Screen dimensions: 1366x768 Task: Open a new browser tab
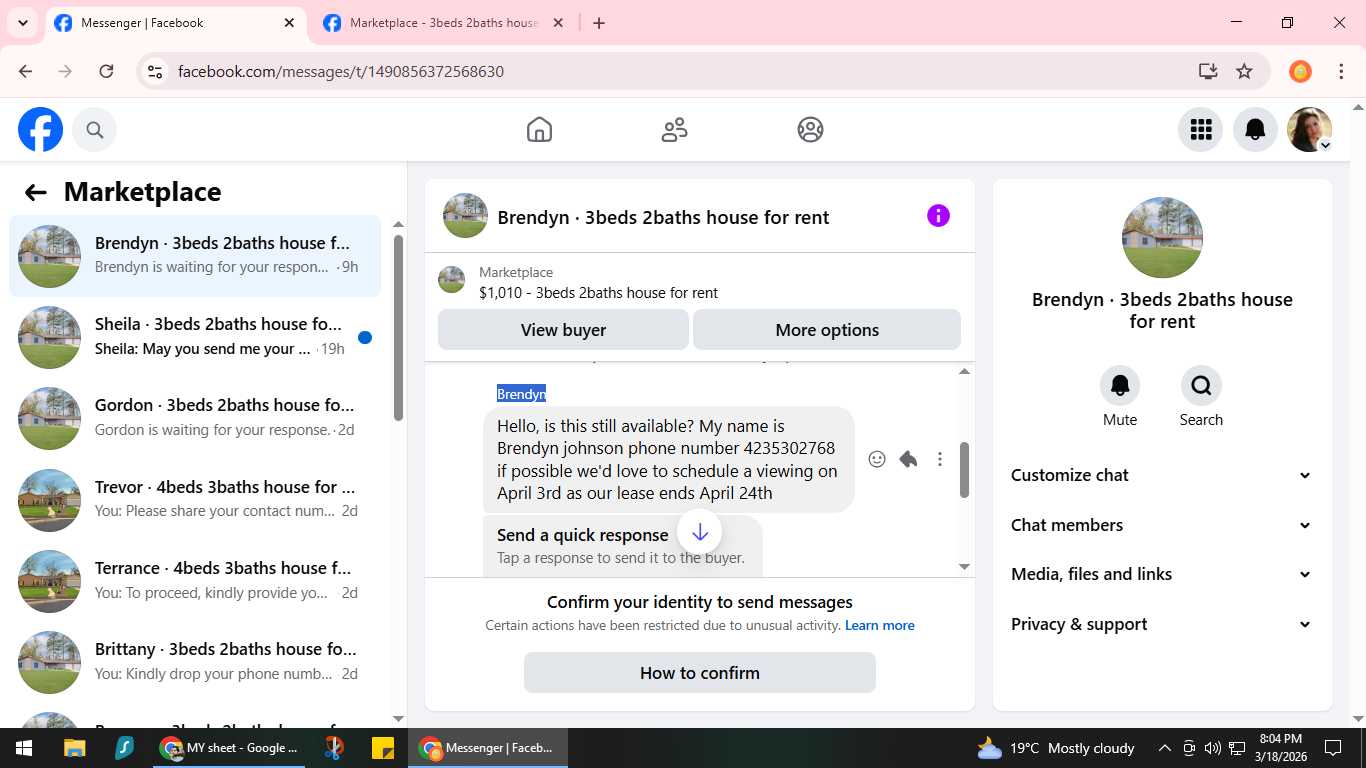(599, 23)
